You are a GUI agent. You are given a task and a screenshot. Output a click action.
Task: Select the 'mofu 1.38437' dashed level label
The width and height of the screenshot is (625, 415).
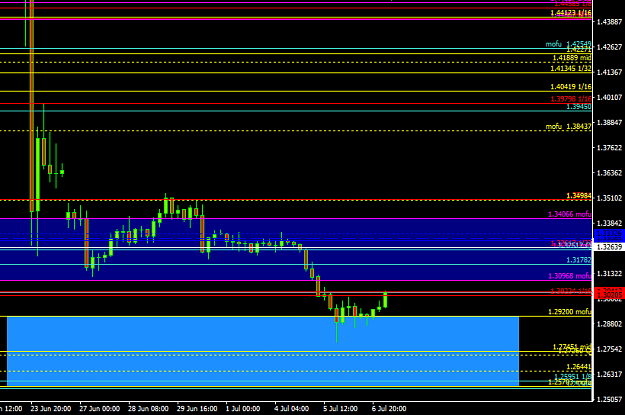(x=568, y=126)
